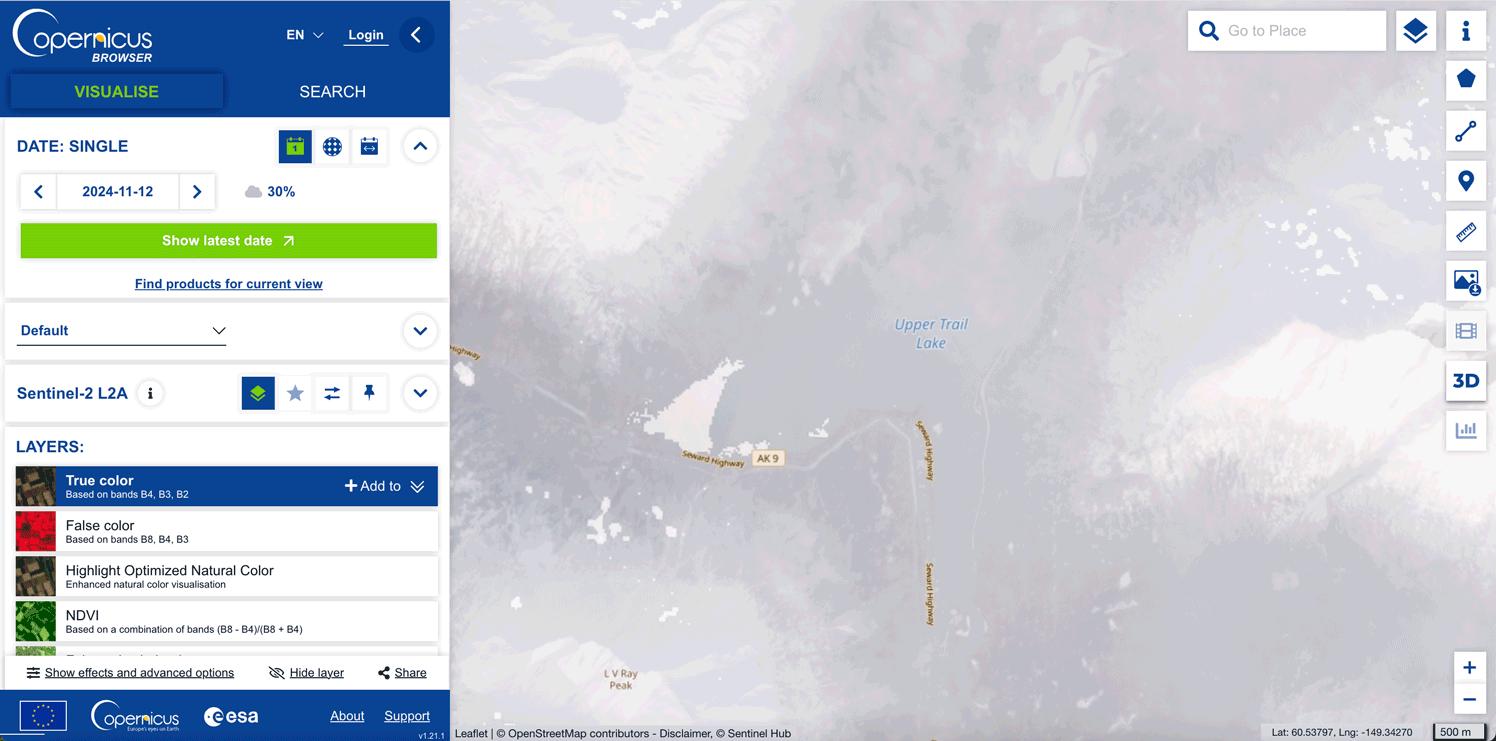Select the draw area of interest polygon tool
This screenshot has width=1496, height=741.
(1466, 79)
